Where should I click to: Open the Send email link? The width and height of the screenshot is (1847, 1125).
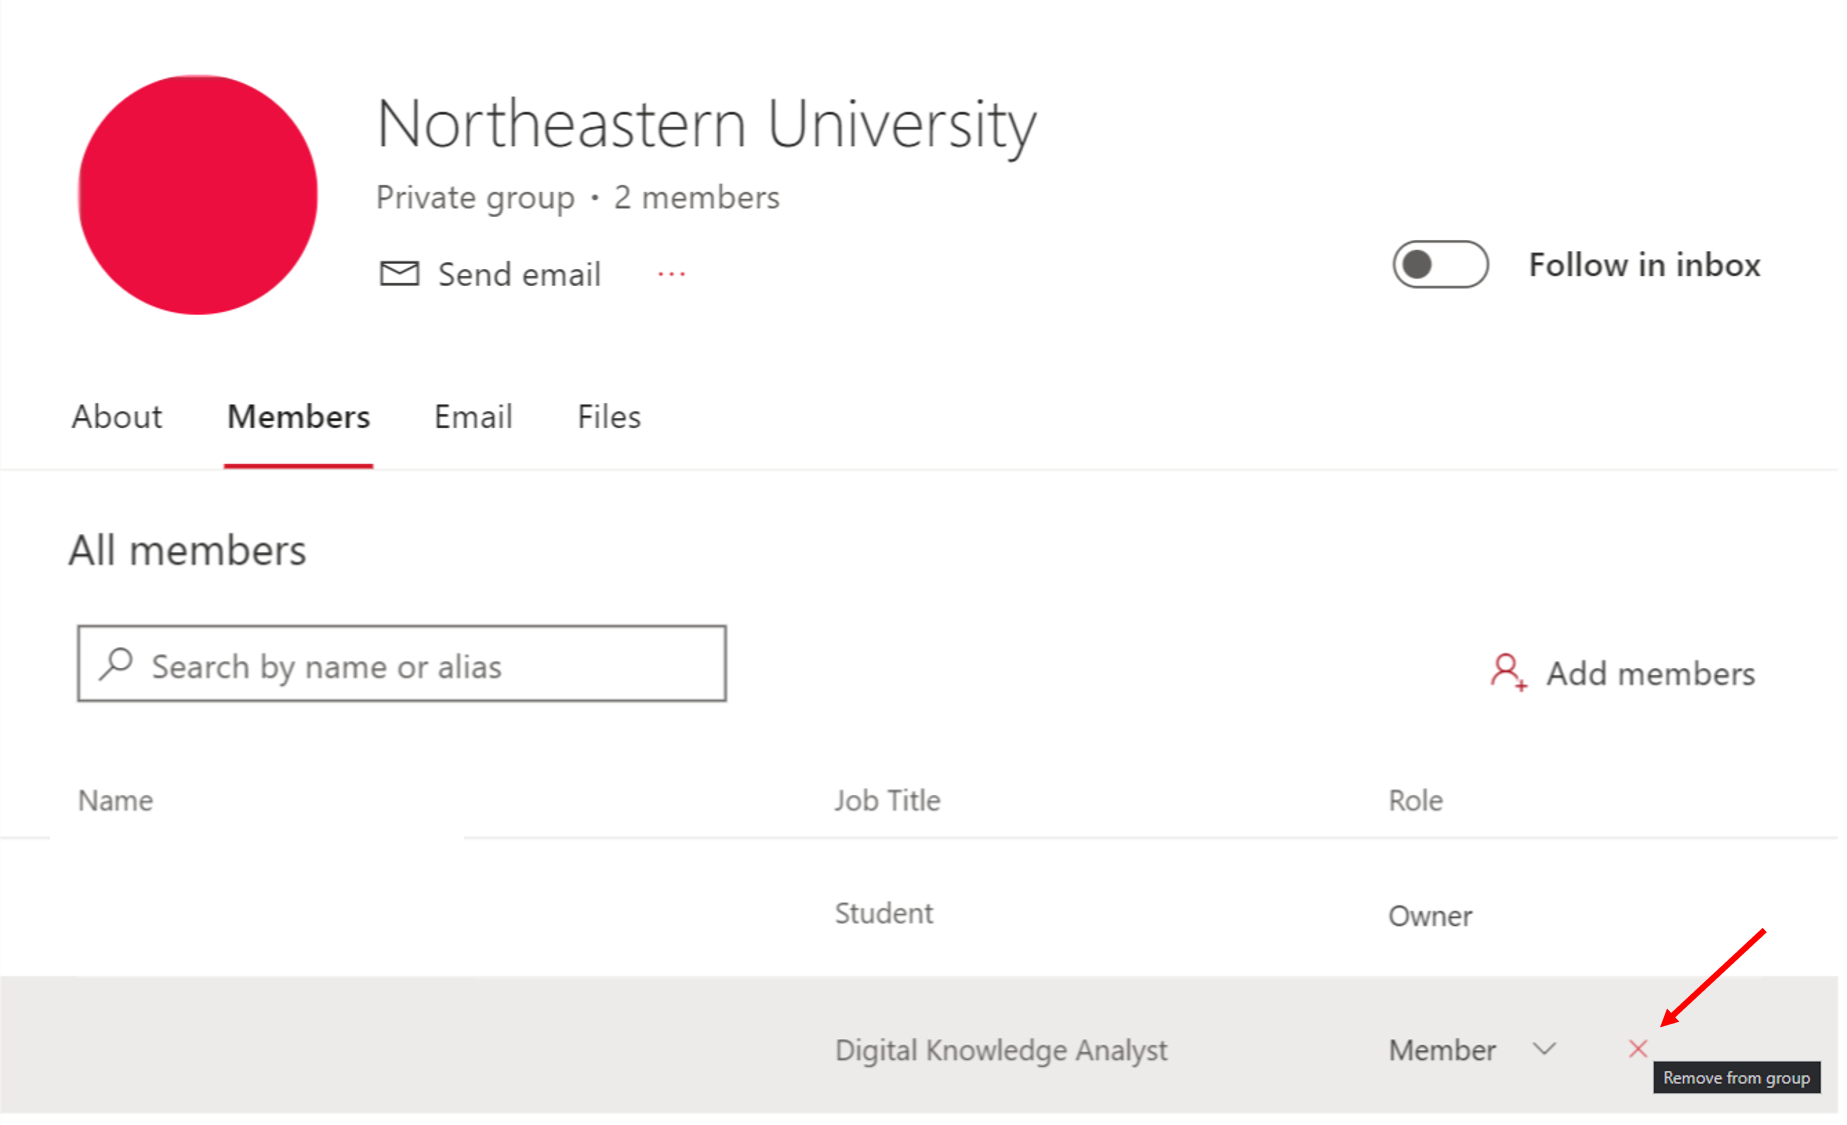tap(519, 274)
